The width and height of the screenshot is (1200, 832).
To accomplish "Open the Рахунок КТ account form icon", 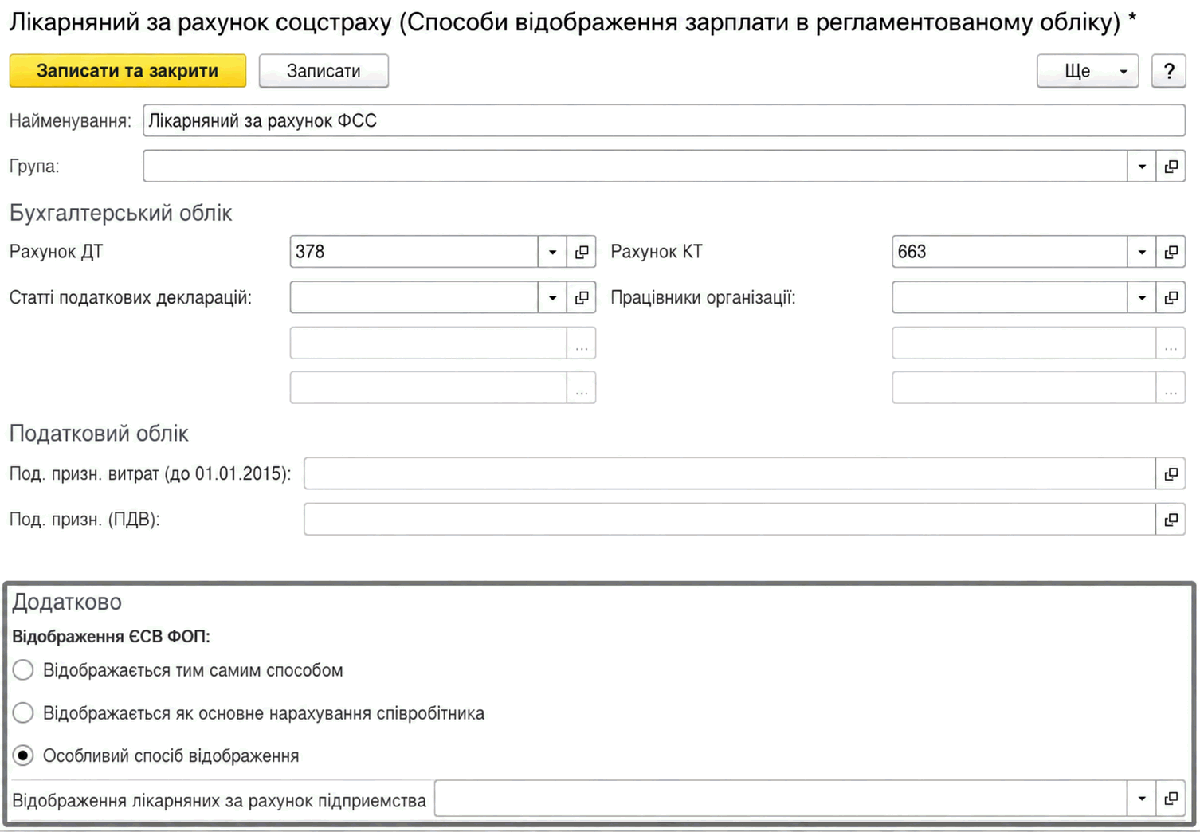I will click(x=1170, y=252).
